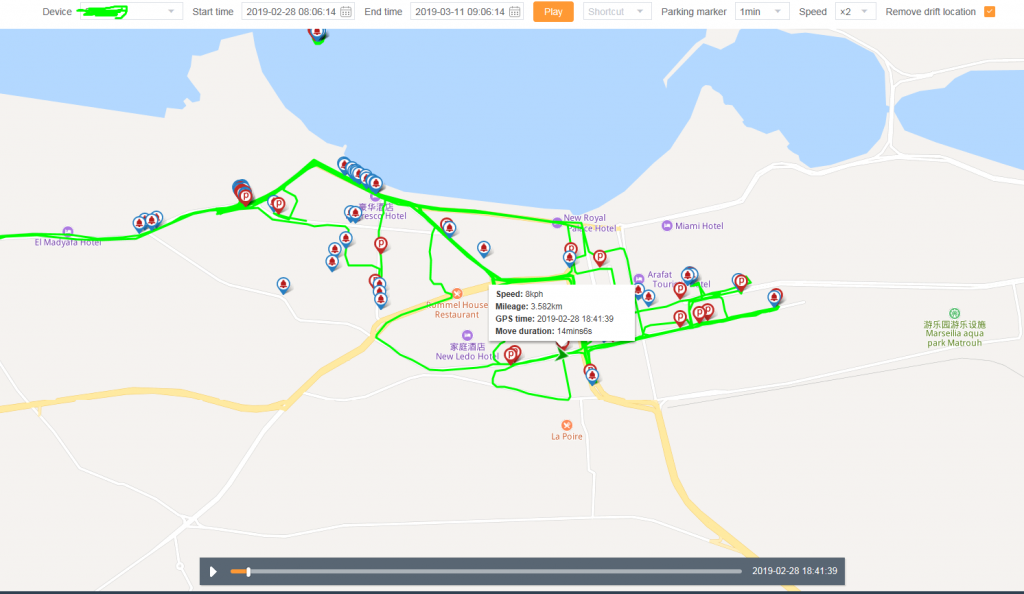Open the End time calendar picker icon
This screenshot has width=1024, height=594.
click(515, 12)
